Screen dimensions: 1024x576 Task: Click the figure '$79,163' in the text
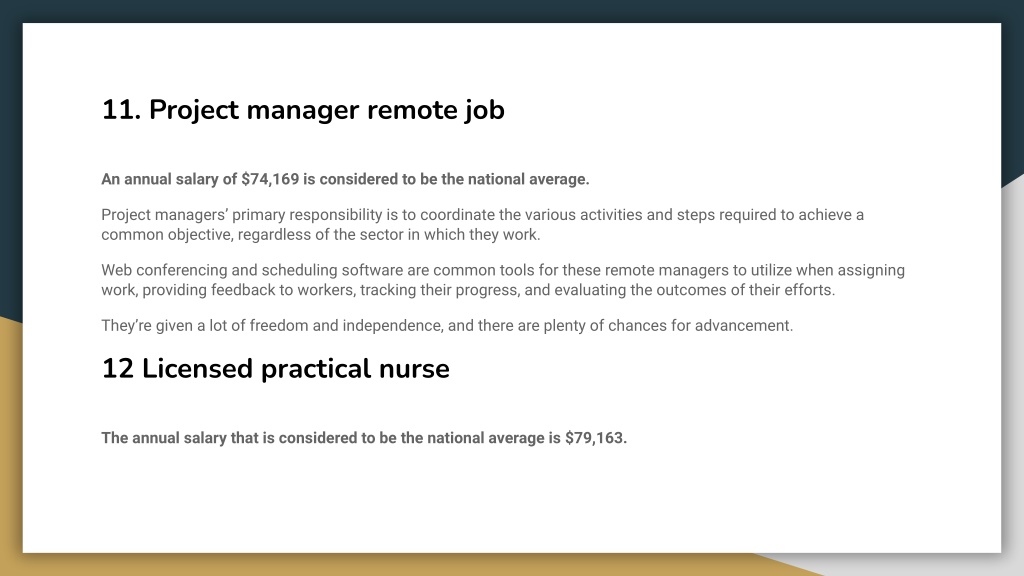pos(594,438)
